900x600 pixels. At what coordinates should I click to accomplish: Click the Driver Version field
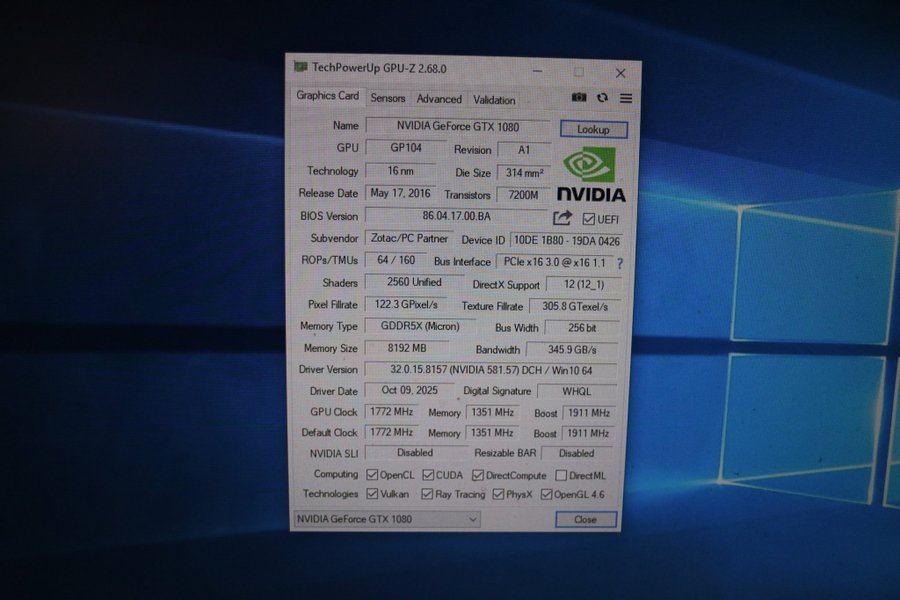tap(490, 370)
